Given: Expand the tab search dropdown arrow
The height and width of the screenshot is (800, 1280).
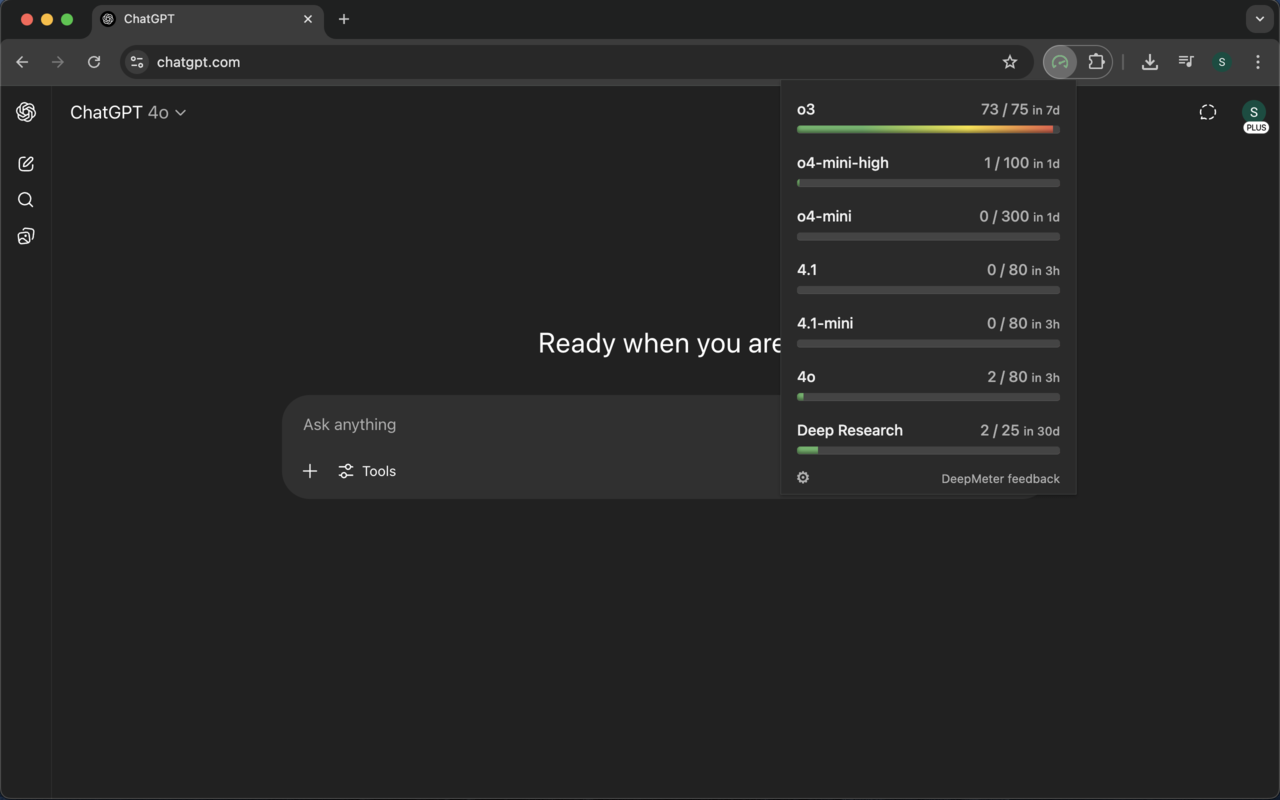Looking at the screenshot, I should pyautogui.click(x=1260, y=19).
